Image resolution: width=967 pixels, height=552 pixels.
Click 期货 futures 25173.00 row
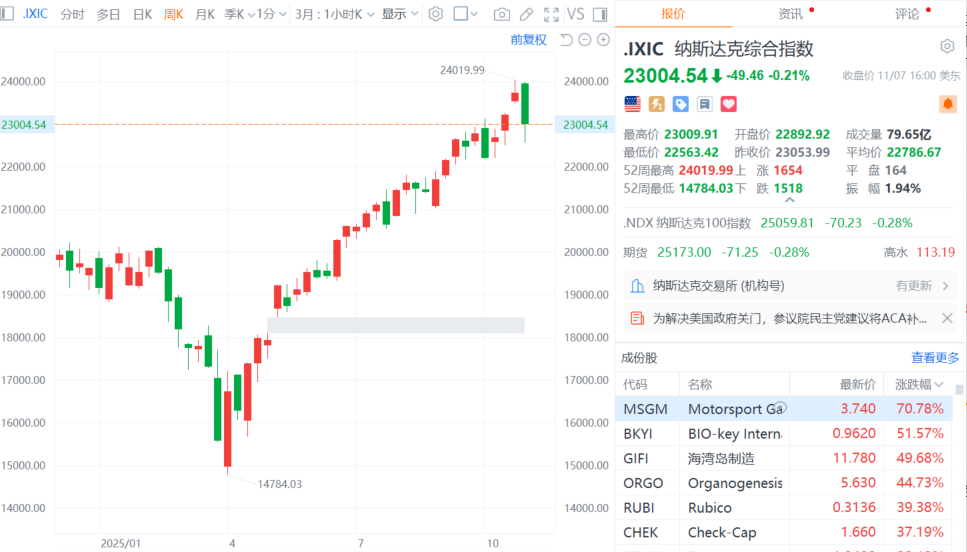(x=716, y=252)
